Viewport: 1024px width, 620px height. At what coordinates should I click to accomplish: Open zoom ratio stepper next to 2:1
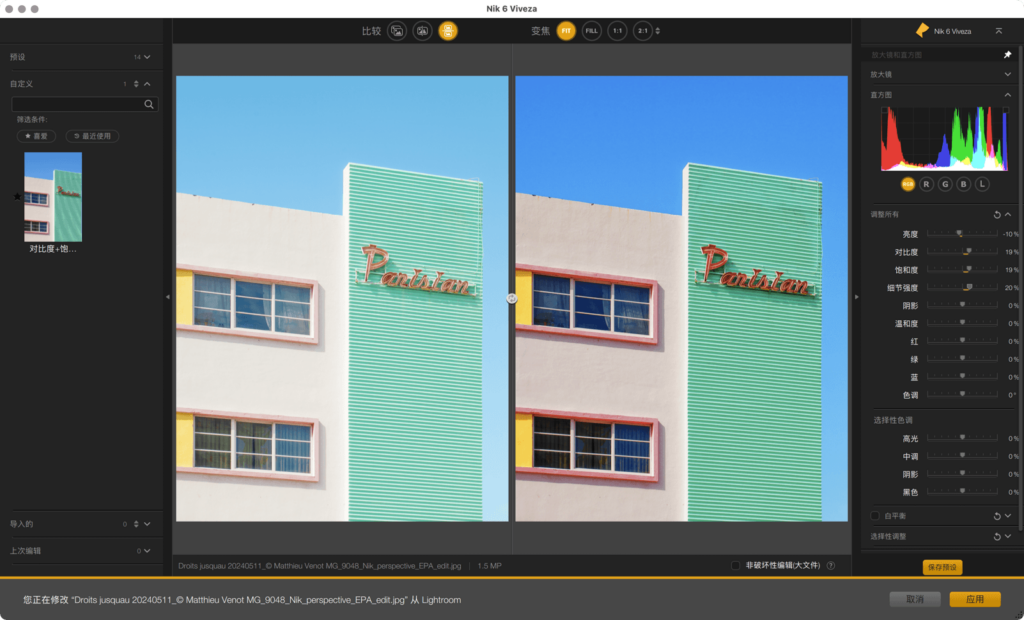(x=658, y=31)
